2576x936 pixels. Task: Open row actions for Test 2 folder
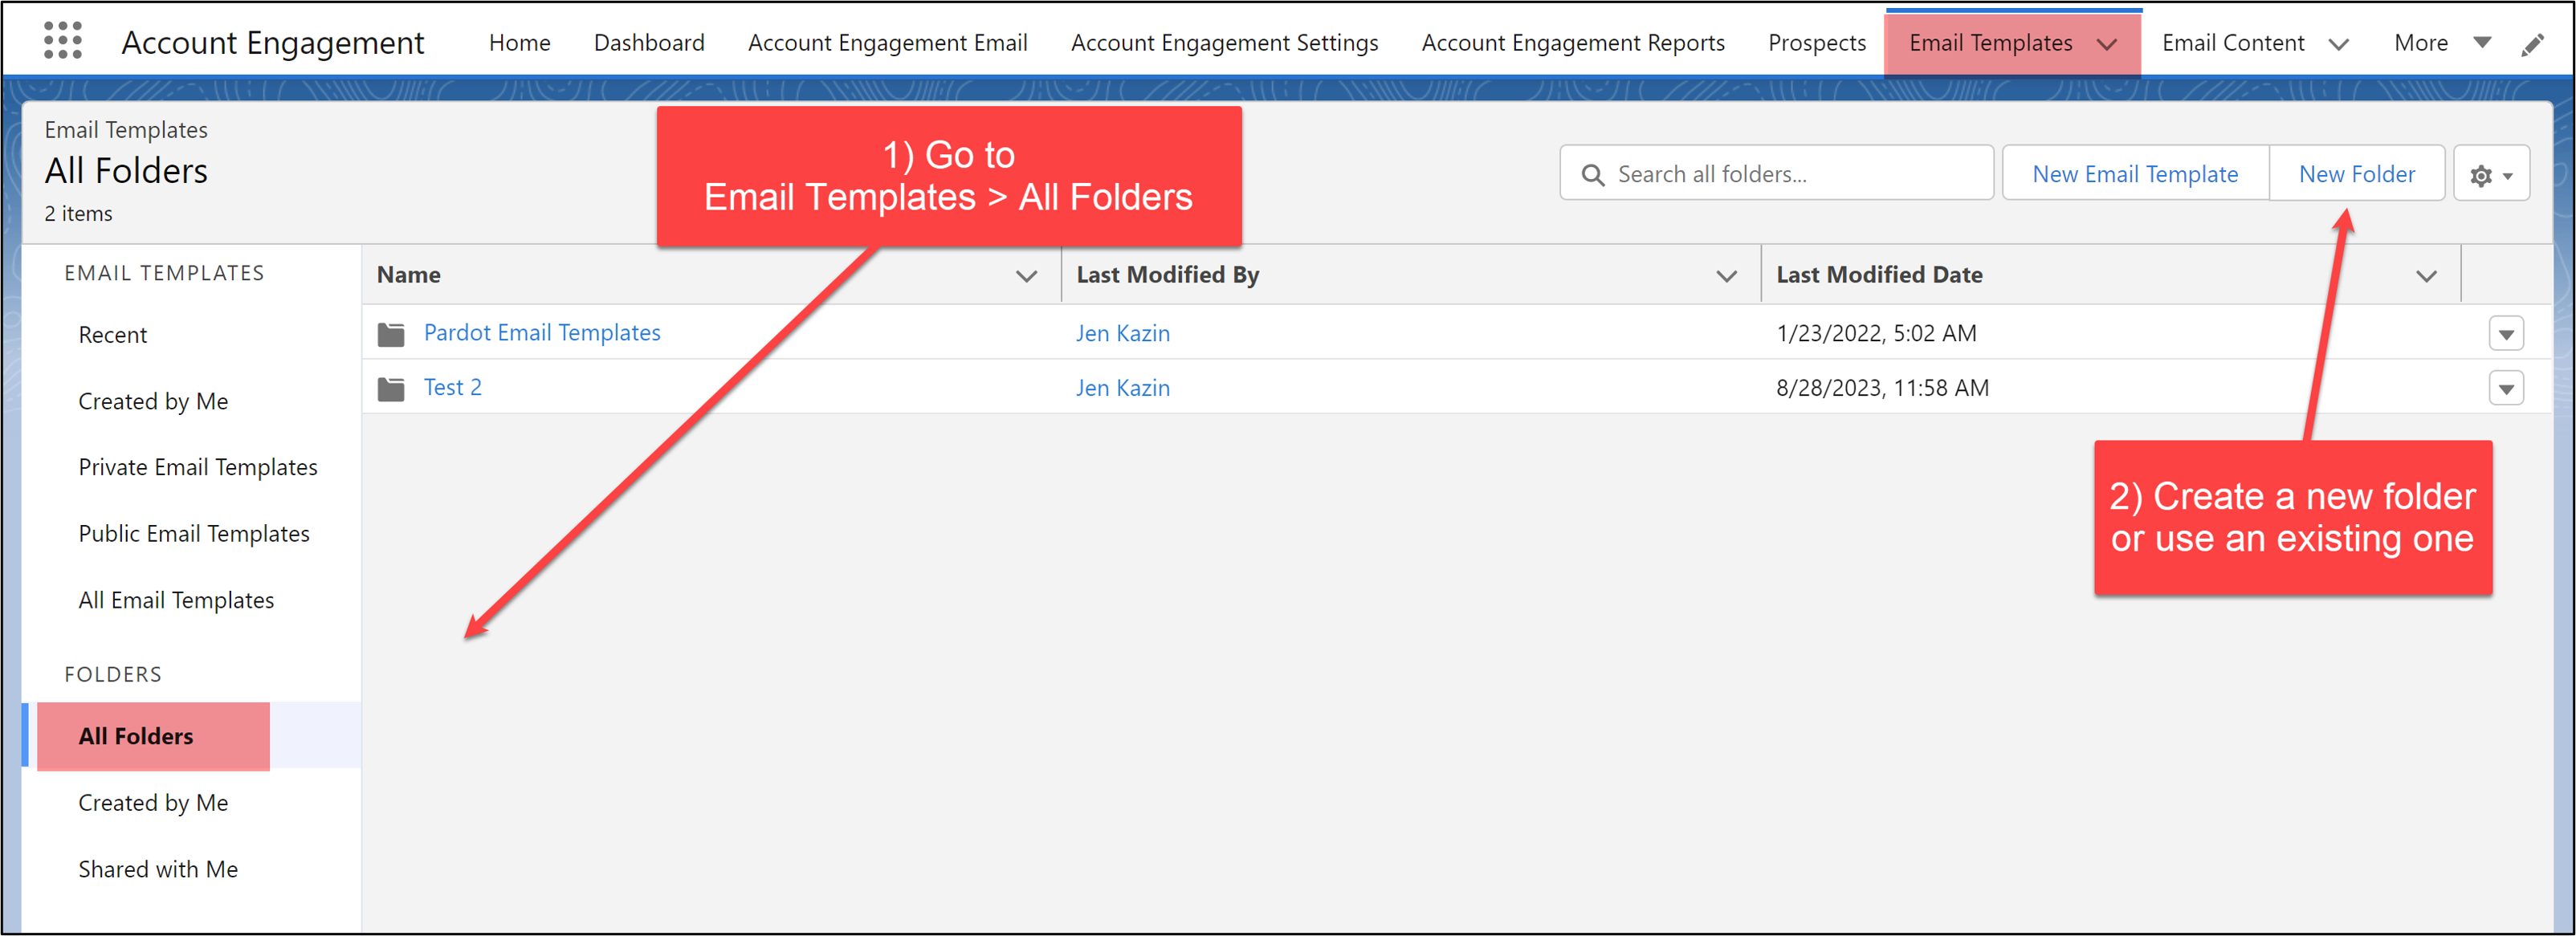point(2505,389)
